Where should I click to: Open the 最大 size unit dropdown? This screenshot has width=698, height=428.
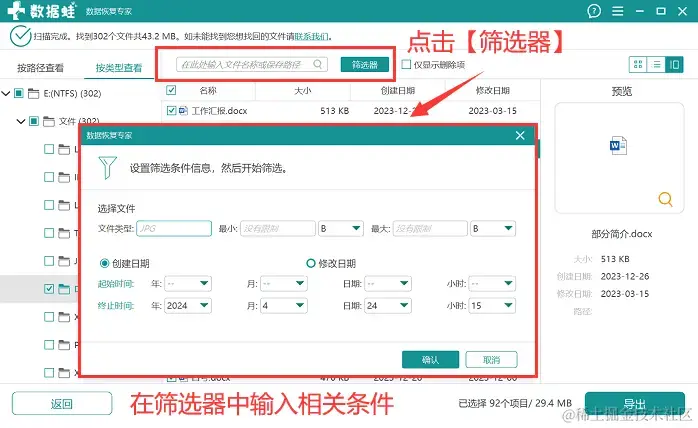tap(493, 228)
